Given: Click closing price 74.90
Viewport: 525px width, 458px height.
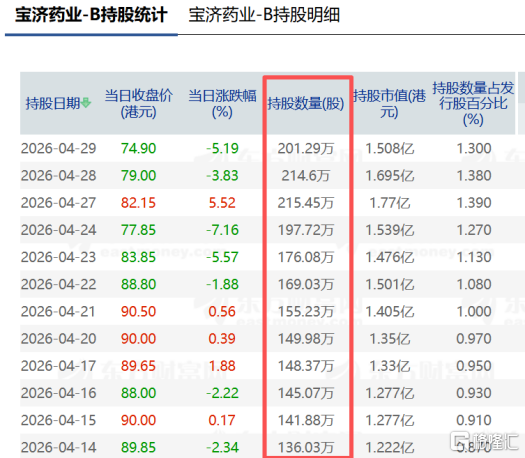Looking at the screenshot, I should coord(139,148).
